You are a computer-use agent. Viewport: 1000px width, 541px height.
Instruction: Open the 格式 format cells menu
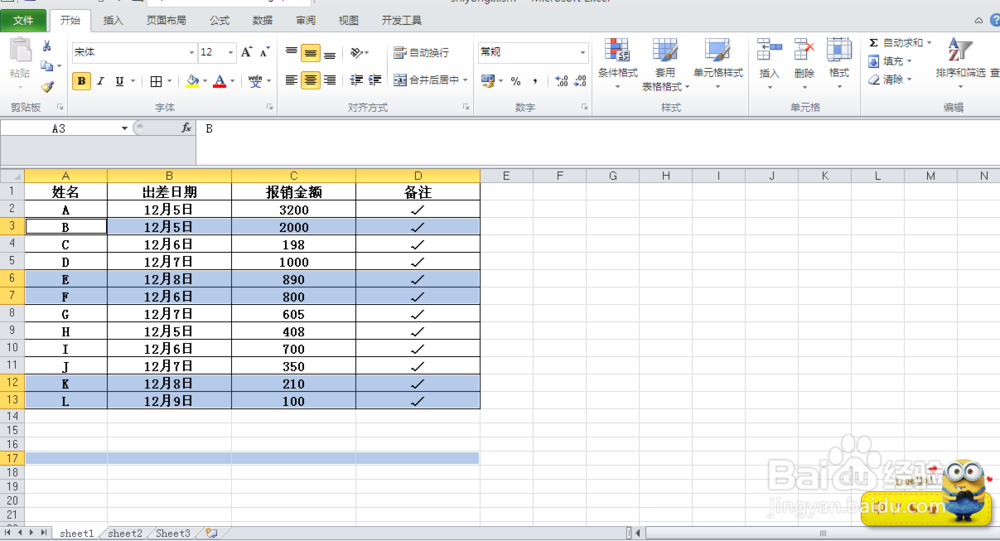pyautogui.click(x=839, y=64)
